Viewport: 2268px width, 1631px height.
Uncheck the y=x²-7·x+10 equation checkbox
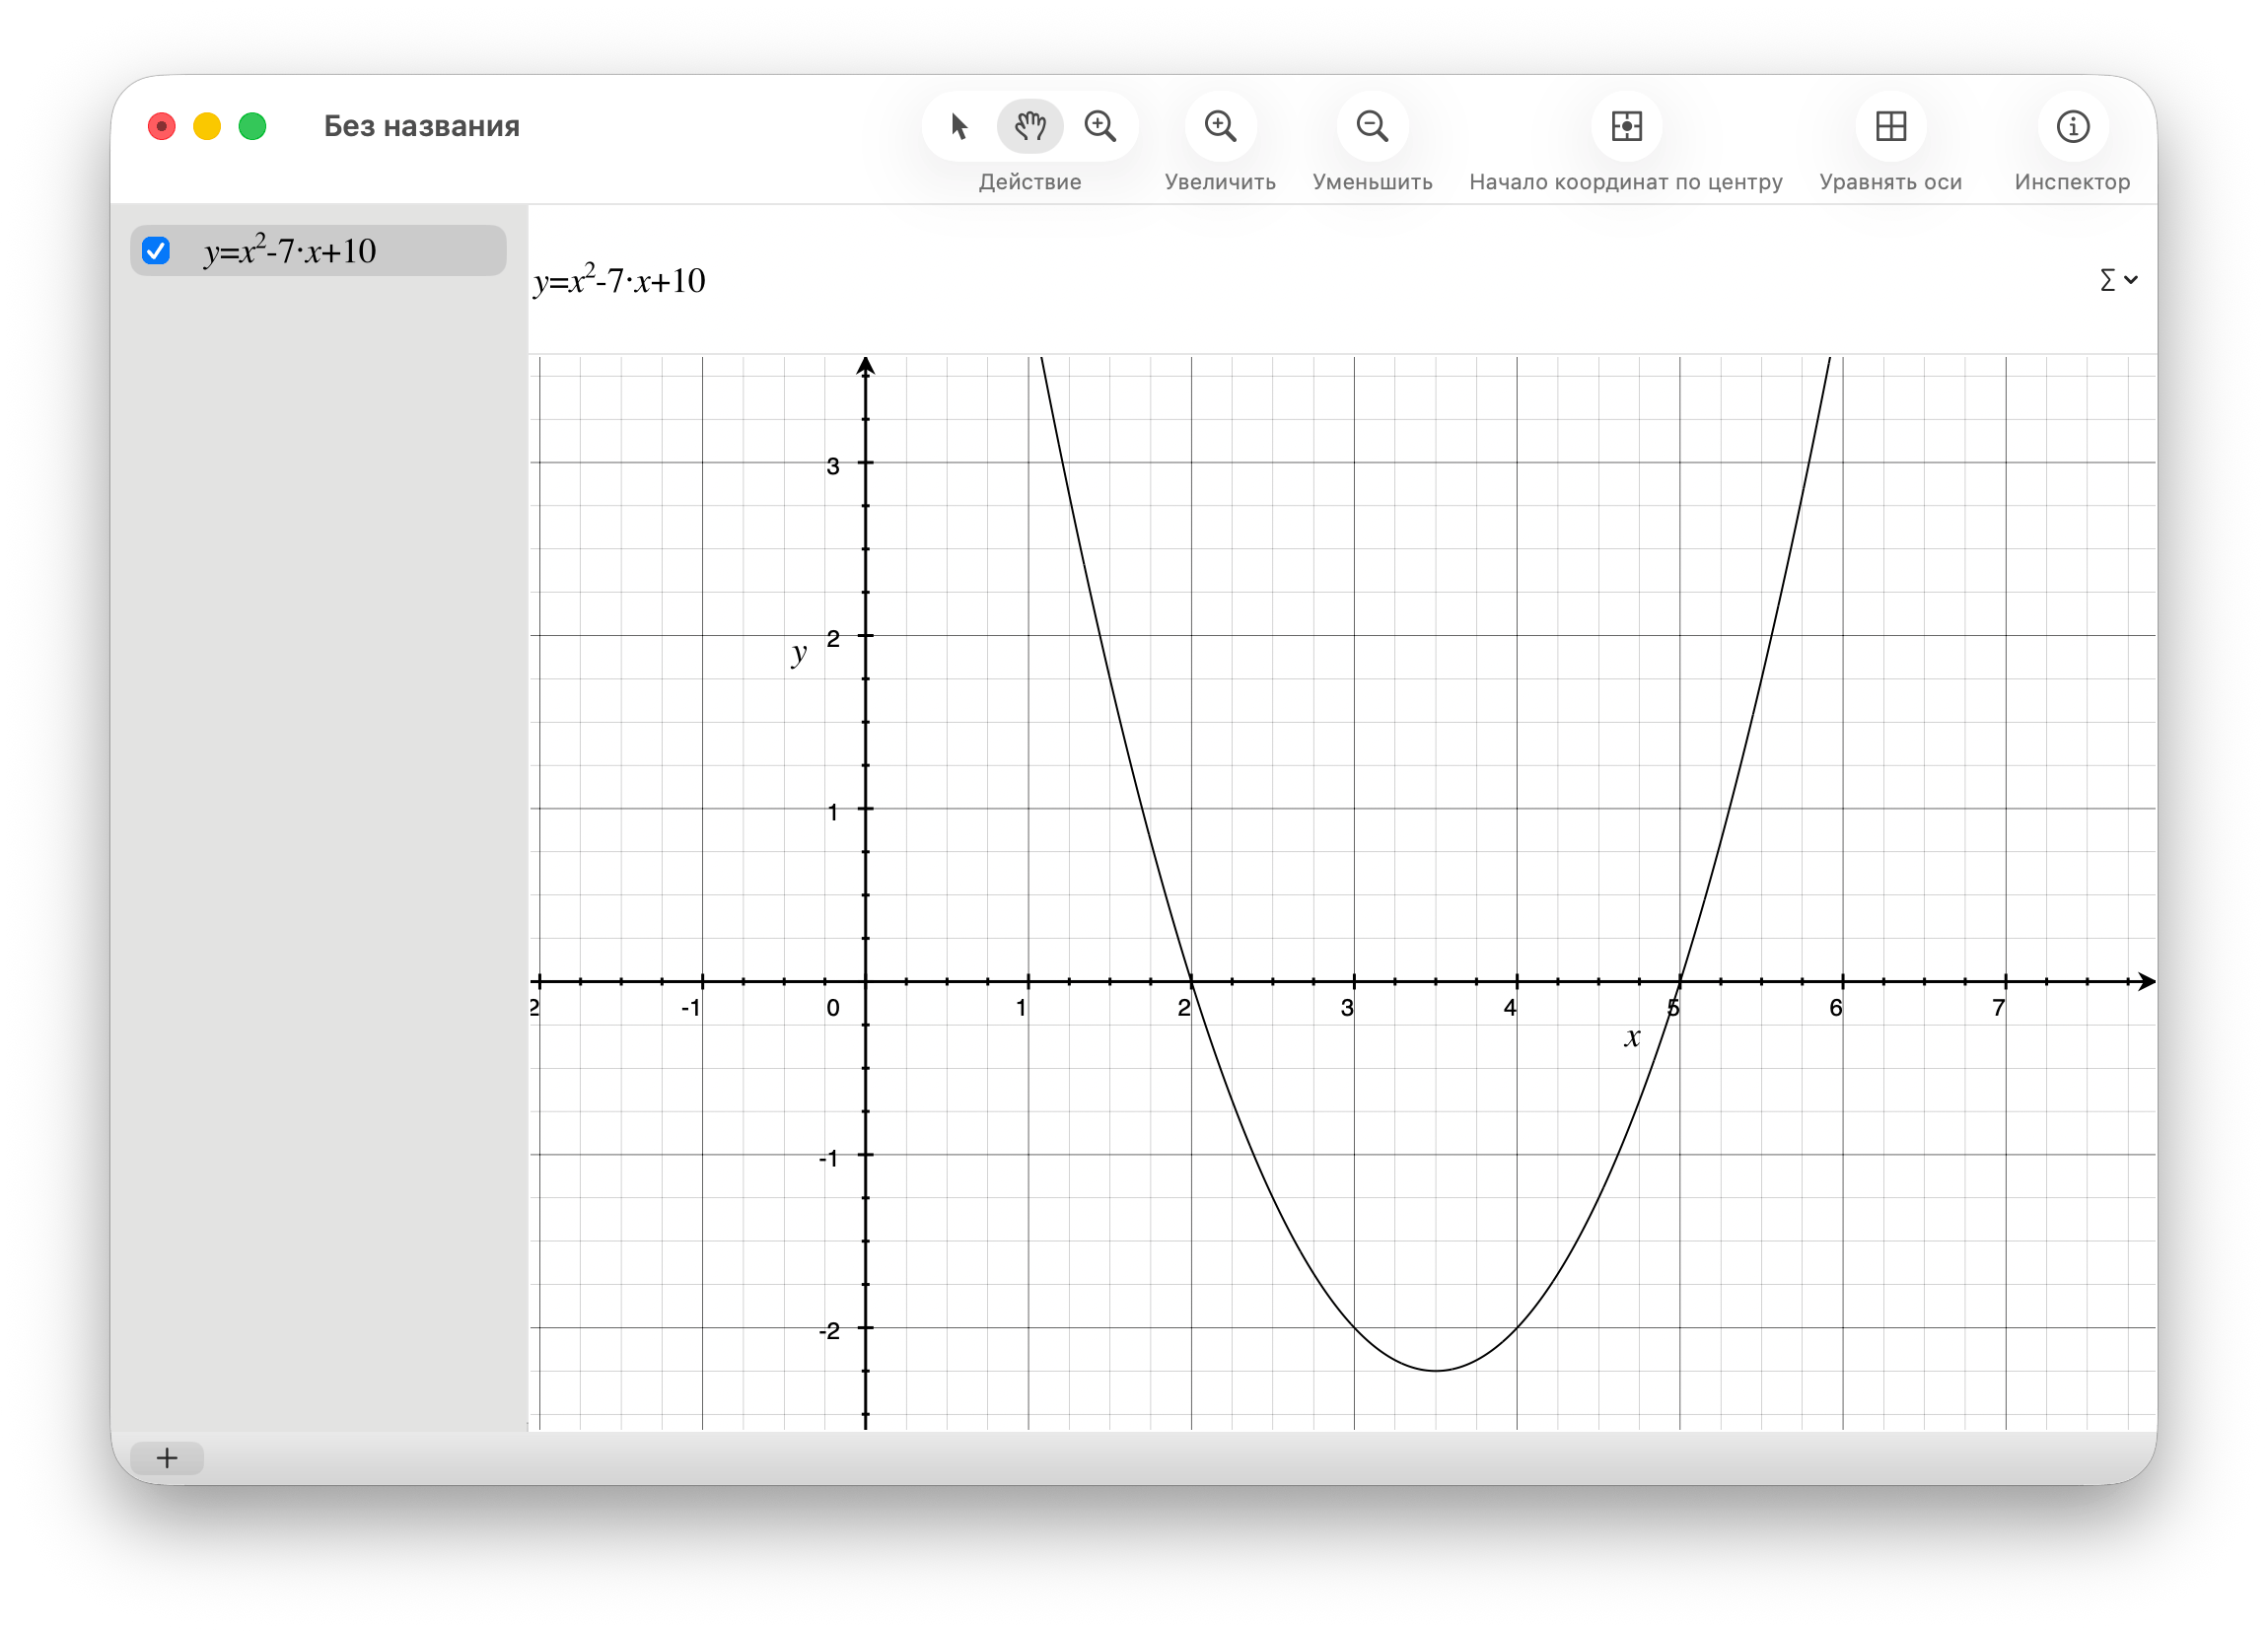[156, 250]
